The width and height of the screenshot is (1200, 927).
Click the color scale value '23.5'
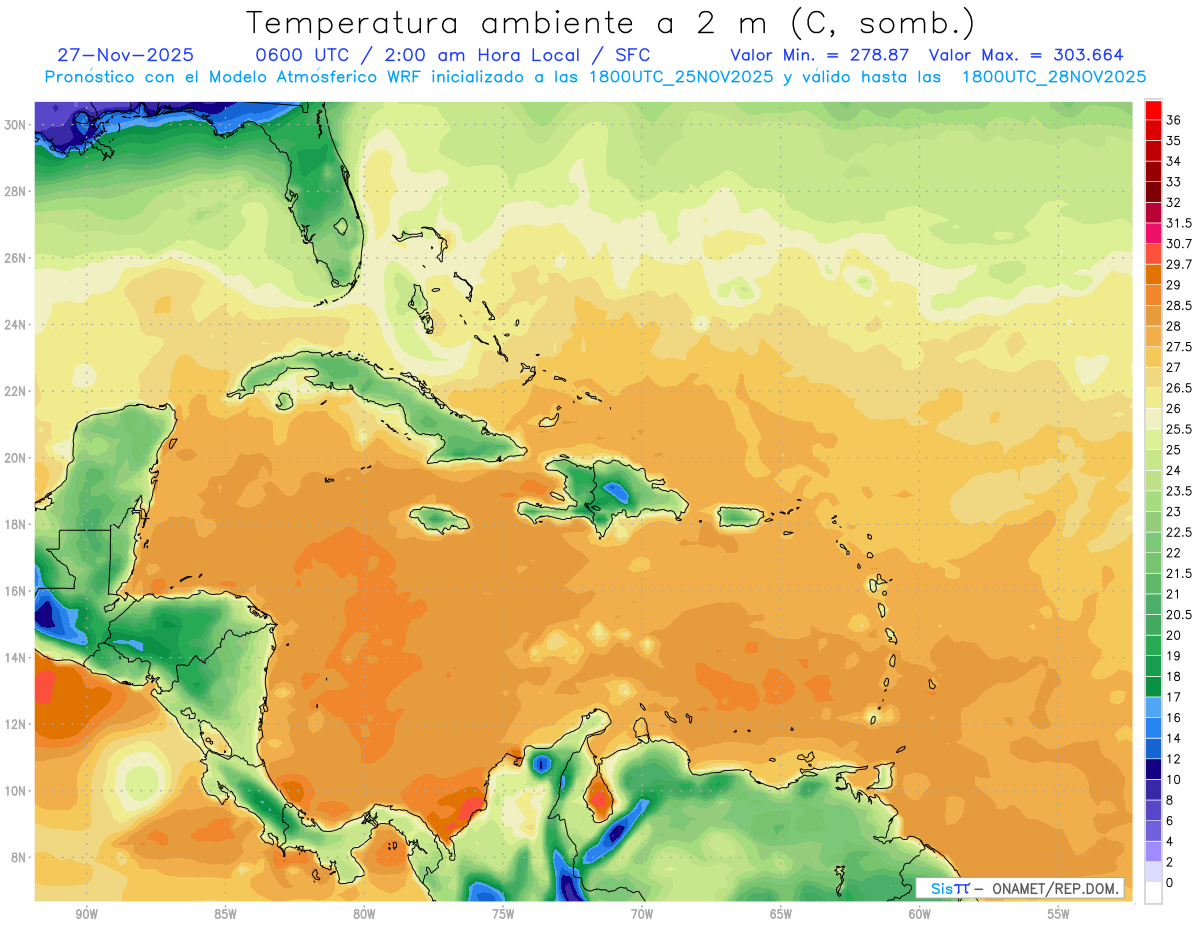1179,491
